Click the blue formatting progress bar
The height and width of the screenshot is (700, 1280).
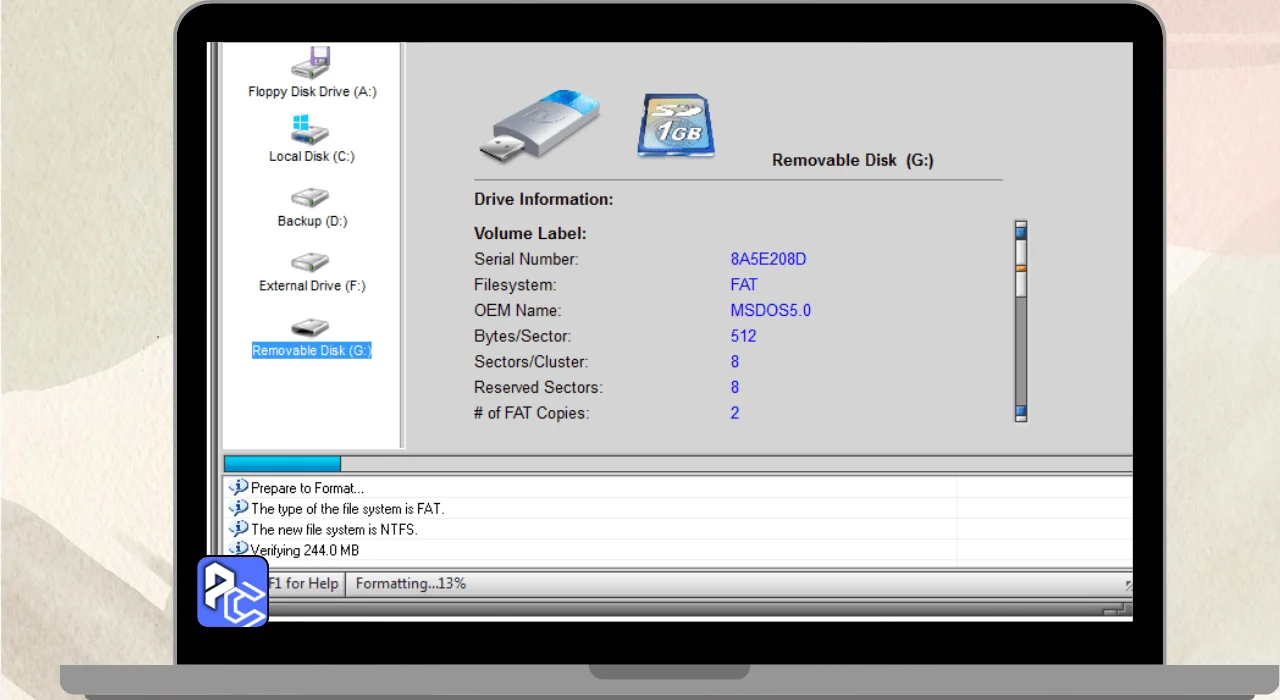coord(282,464)
